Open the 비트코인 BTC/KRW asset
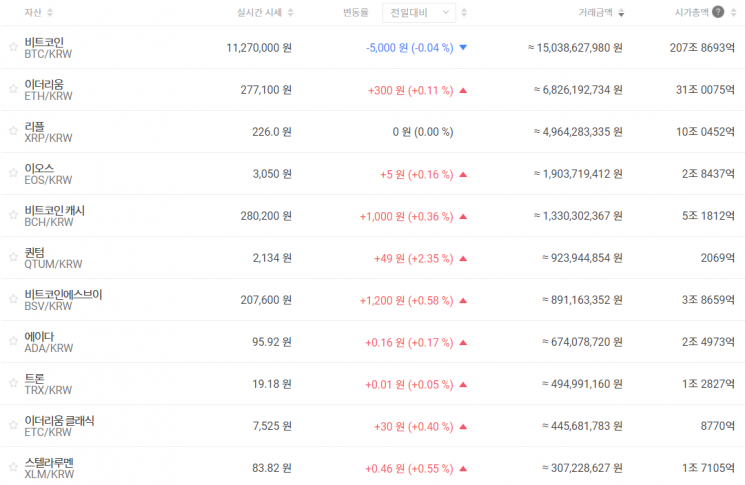Image resolution: width=745 pixels, height=485 pixels. pyautogui.click(x=48, y=48)
